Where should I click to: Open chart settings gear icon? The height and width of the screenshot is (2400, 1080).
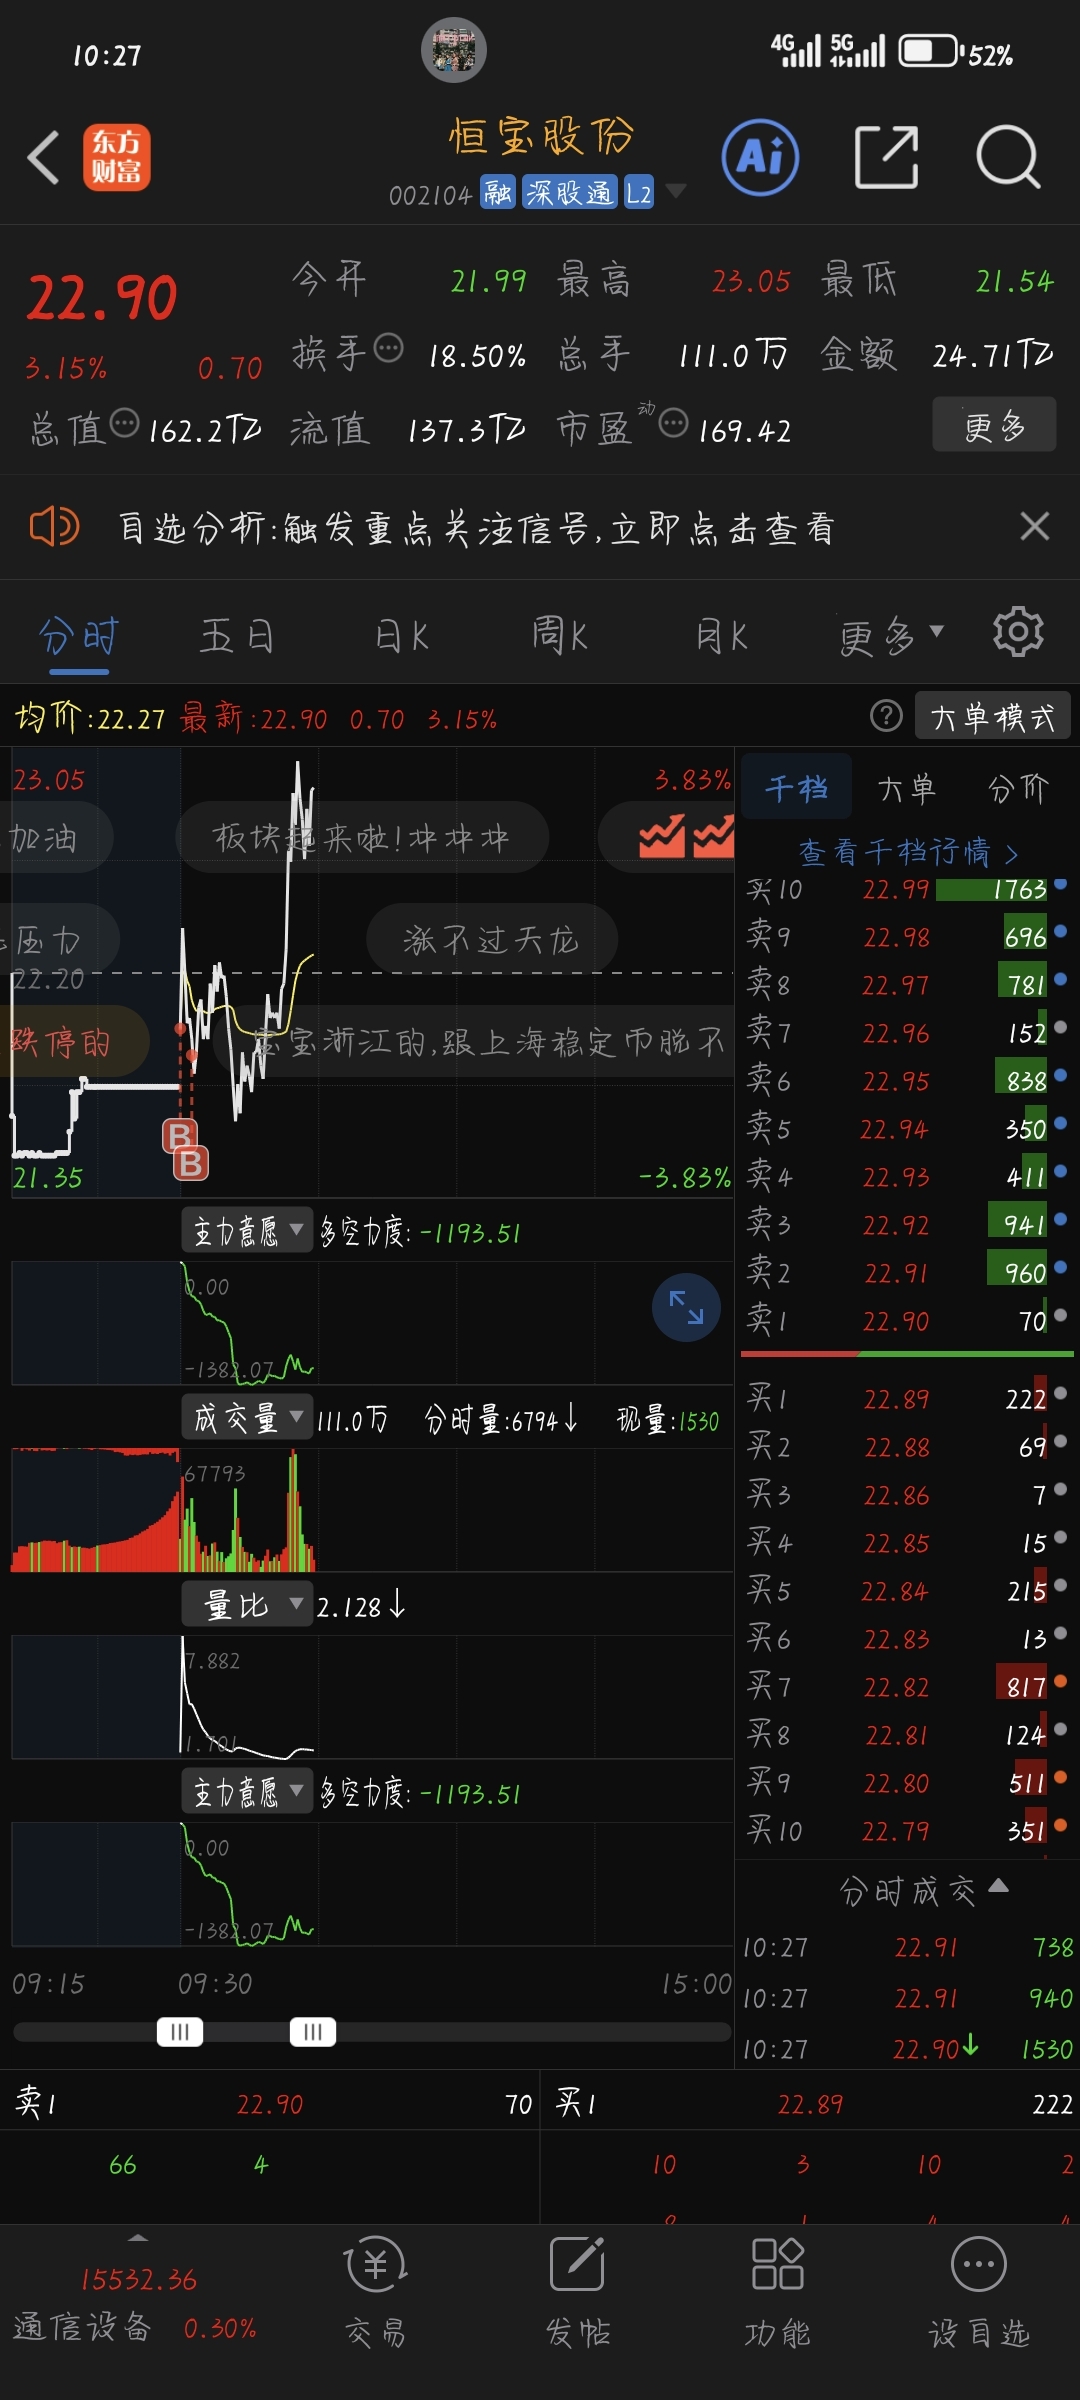point(1018,632)
